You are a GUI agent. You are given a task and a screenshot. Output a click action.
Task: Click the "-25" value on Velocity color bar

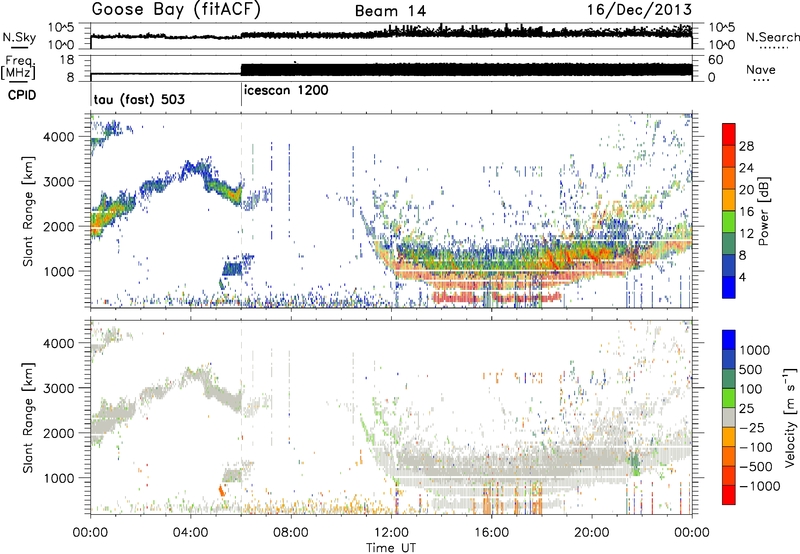pyautogui.click(x=752, y=427)
